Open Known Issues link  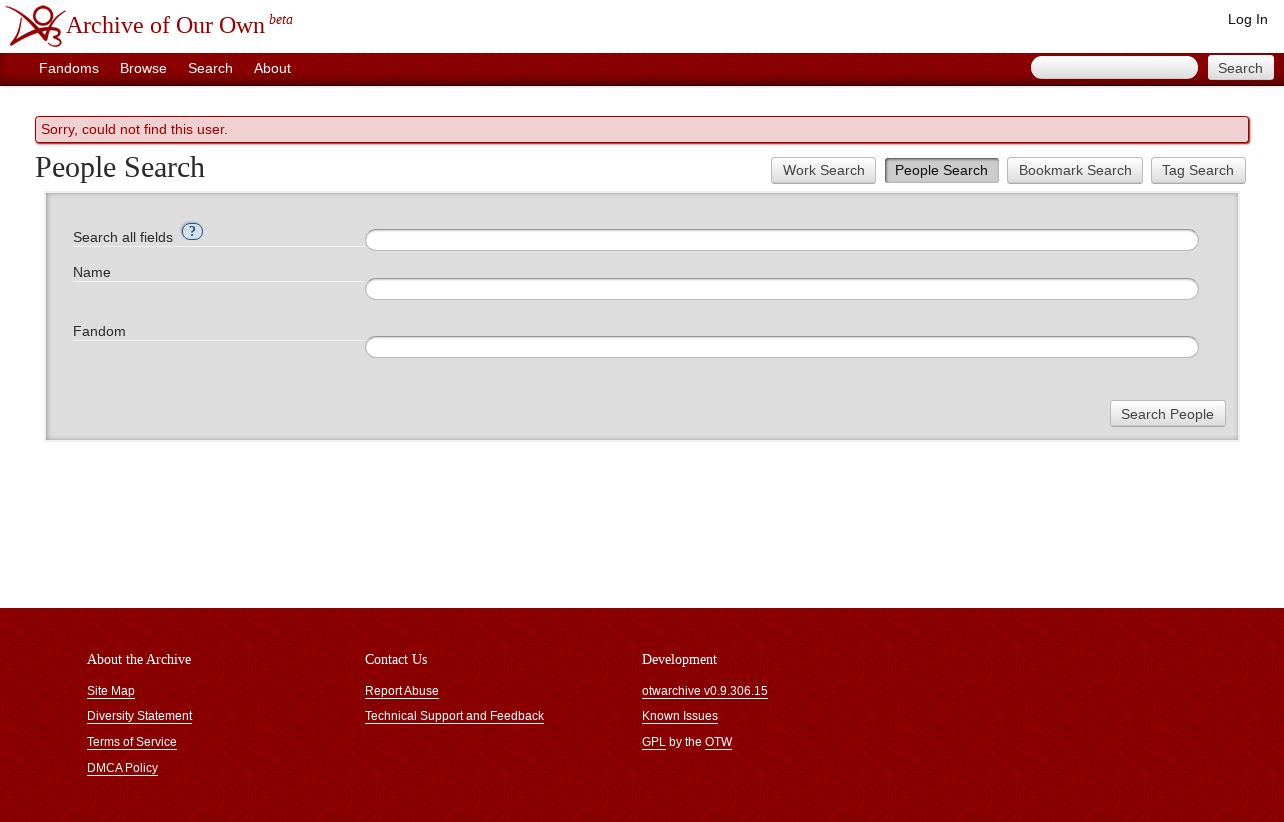point(680,716)
